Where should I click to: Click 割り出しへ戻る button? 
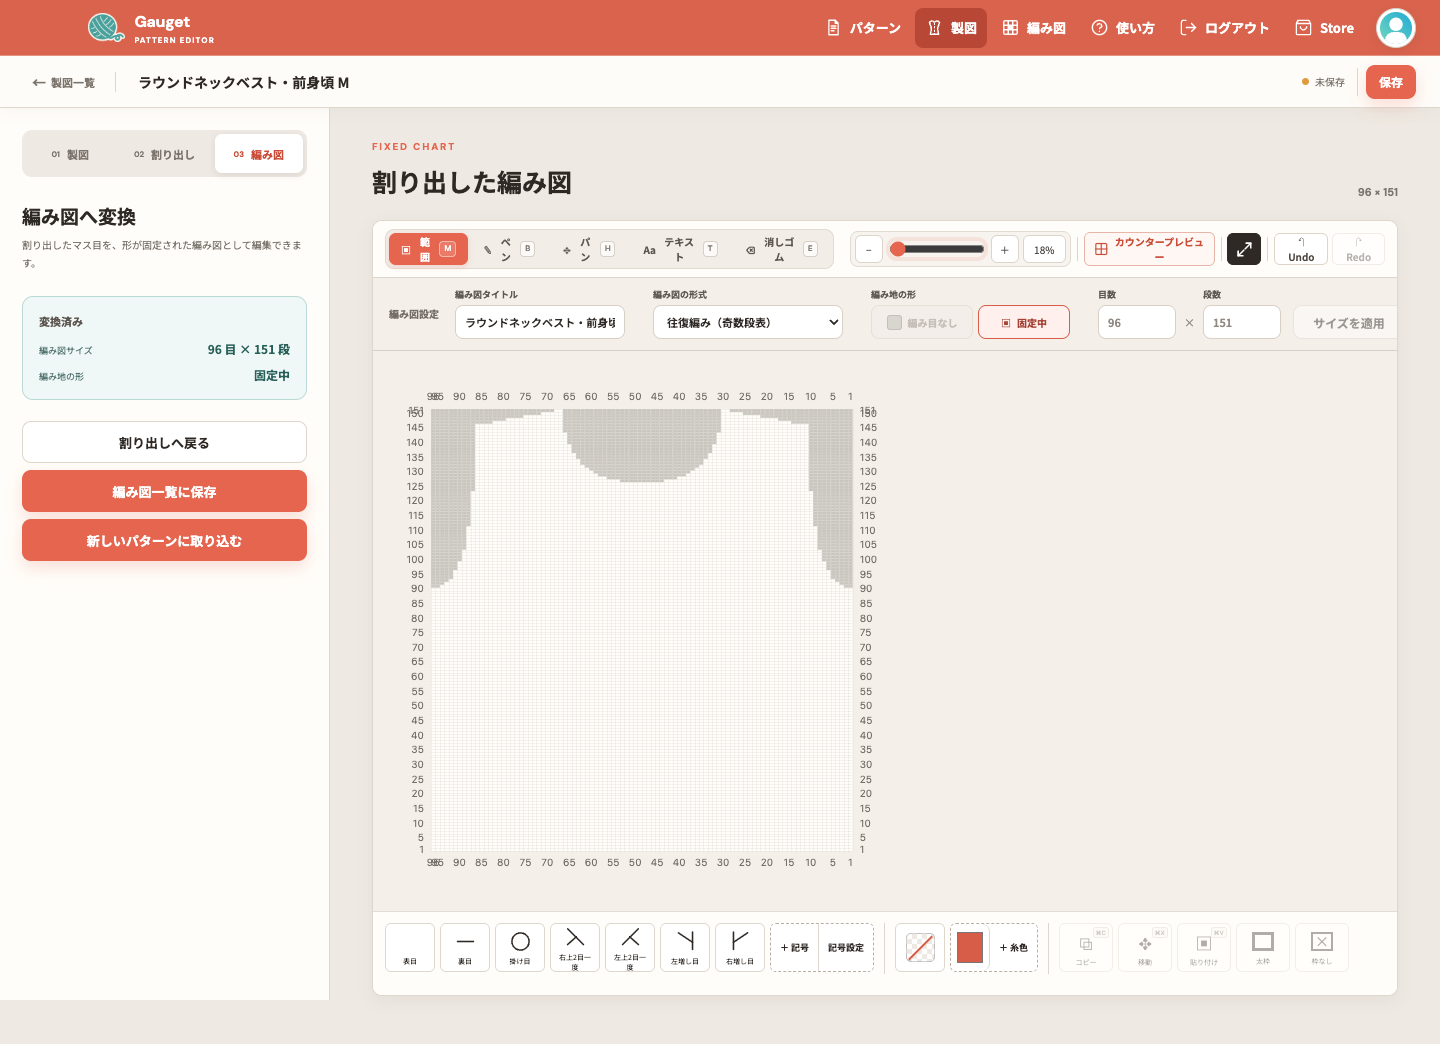click(164, 442)
